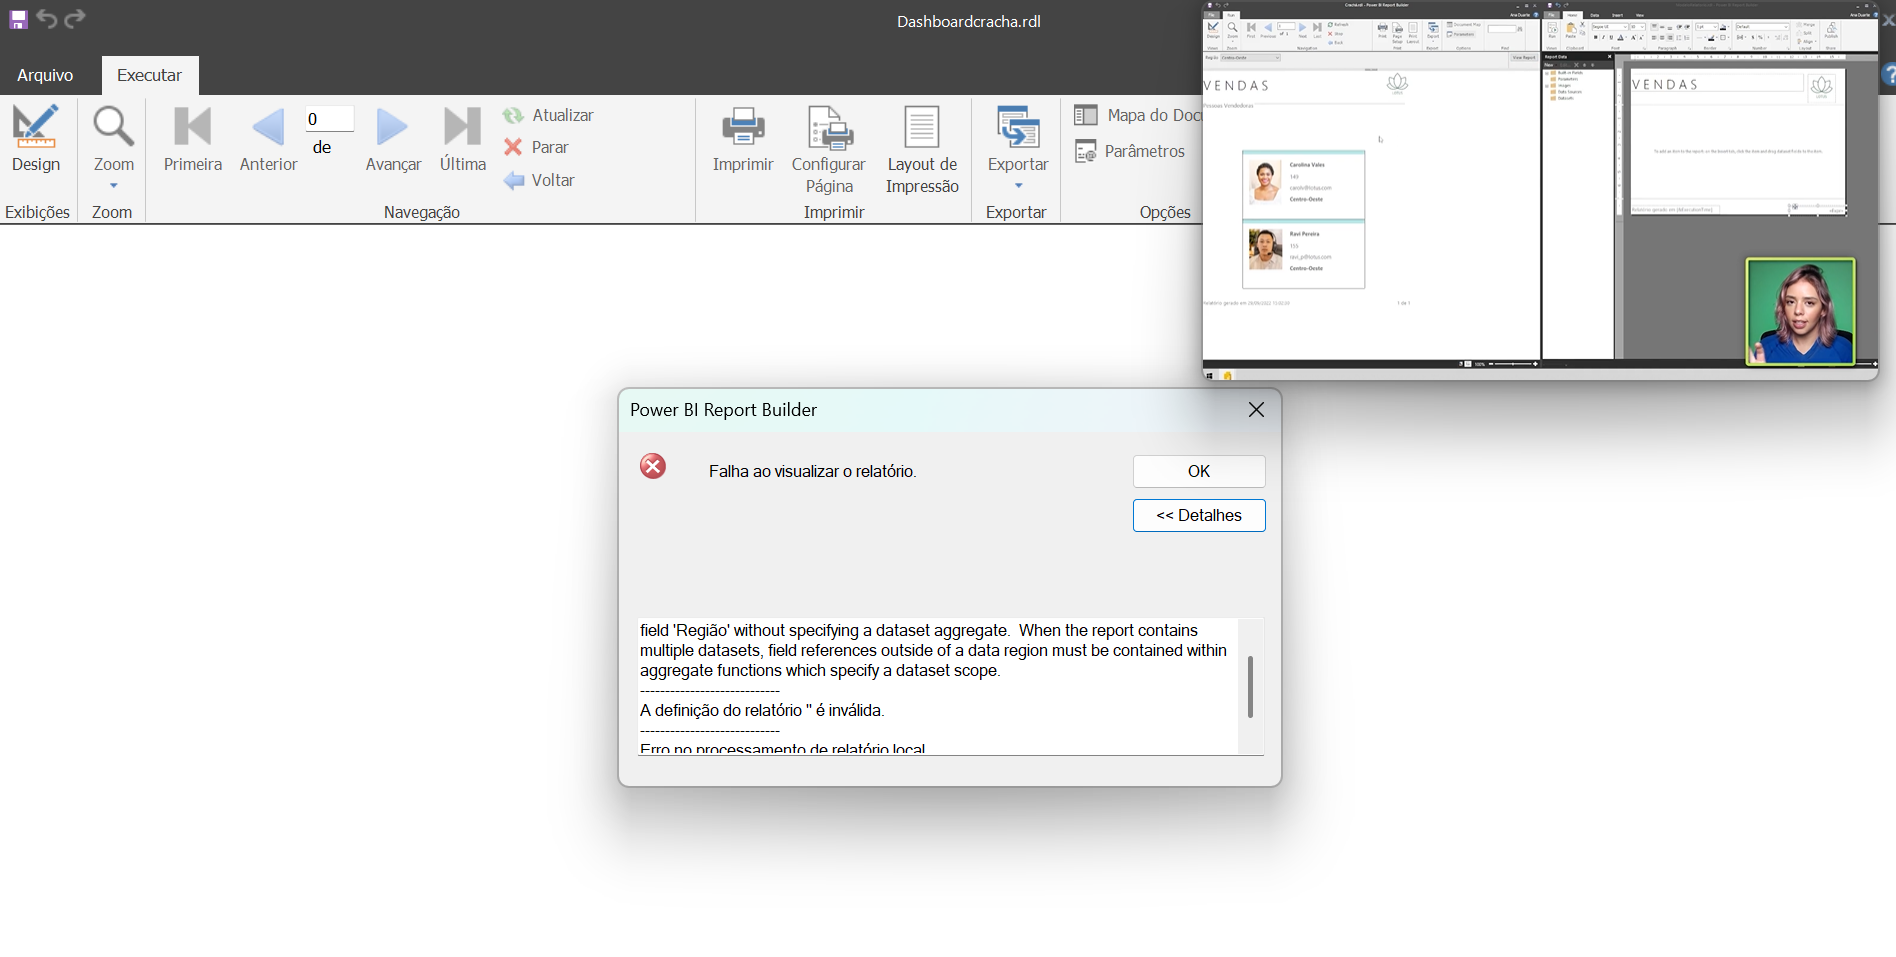Click the Carolina Vales badge in the video overlay

1303,185
